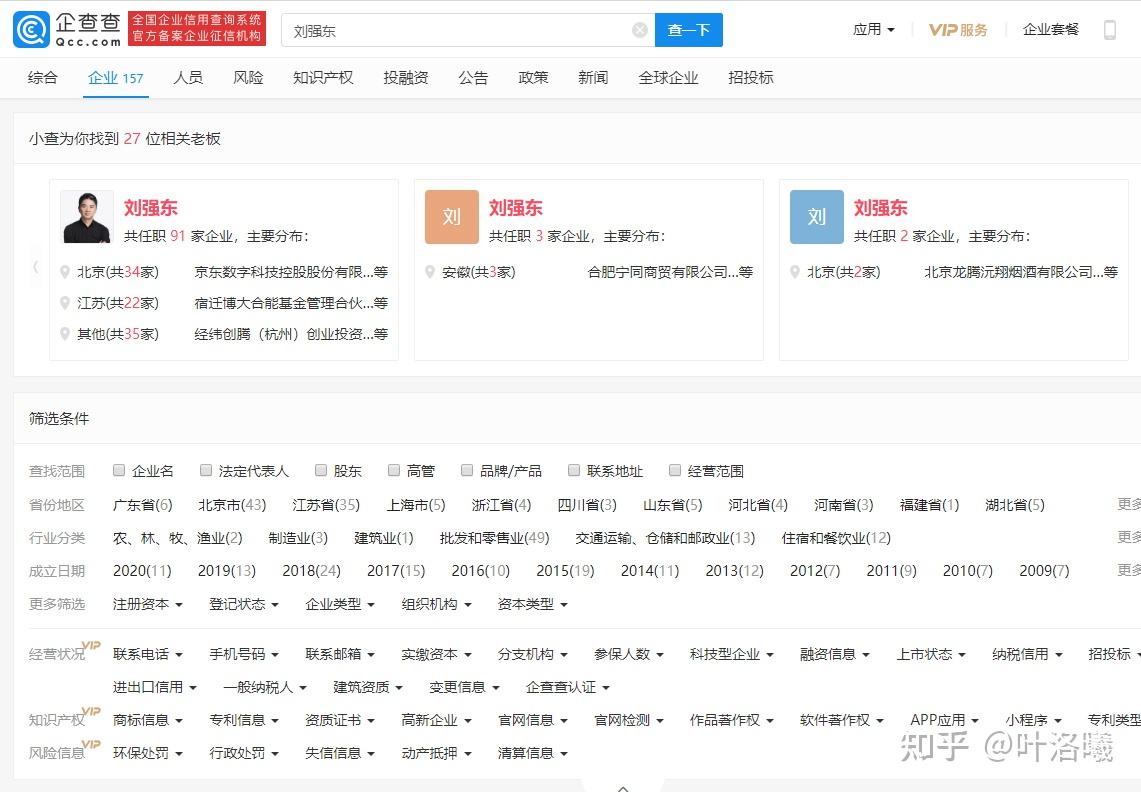This screenshot has width=1141, height=792.
Task: Open first 刘强东 profile with 91 companies
Action: [151, 207]
